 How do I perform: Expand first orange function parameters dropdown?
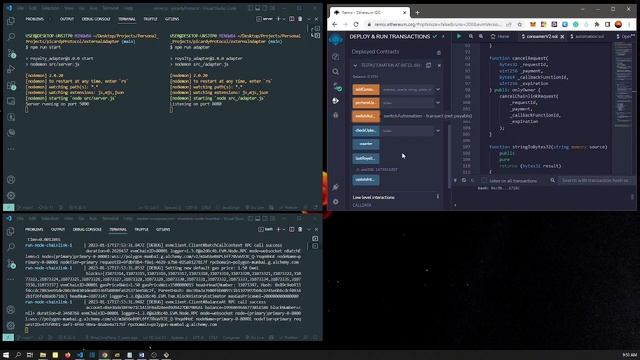[438, 89]
